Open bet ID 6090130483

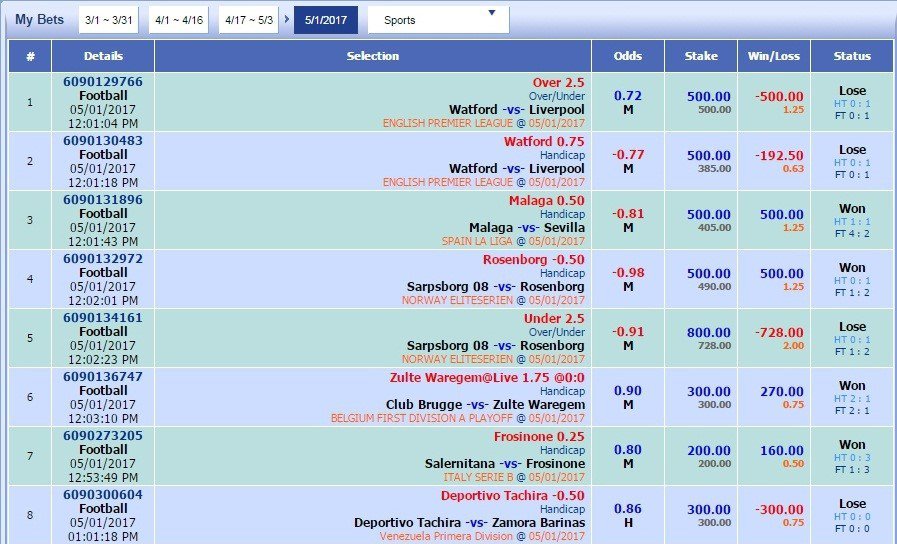pyautogui.click(x=103, y=141)
